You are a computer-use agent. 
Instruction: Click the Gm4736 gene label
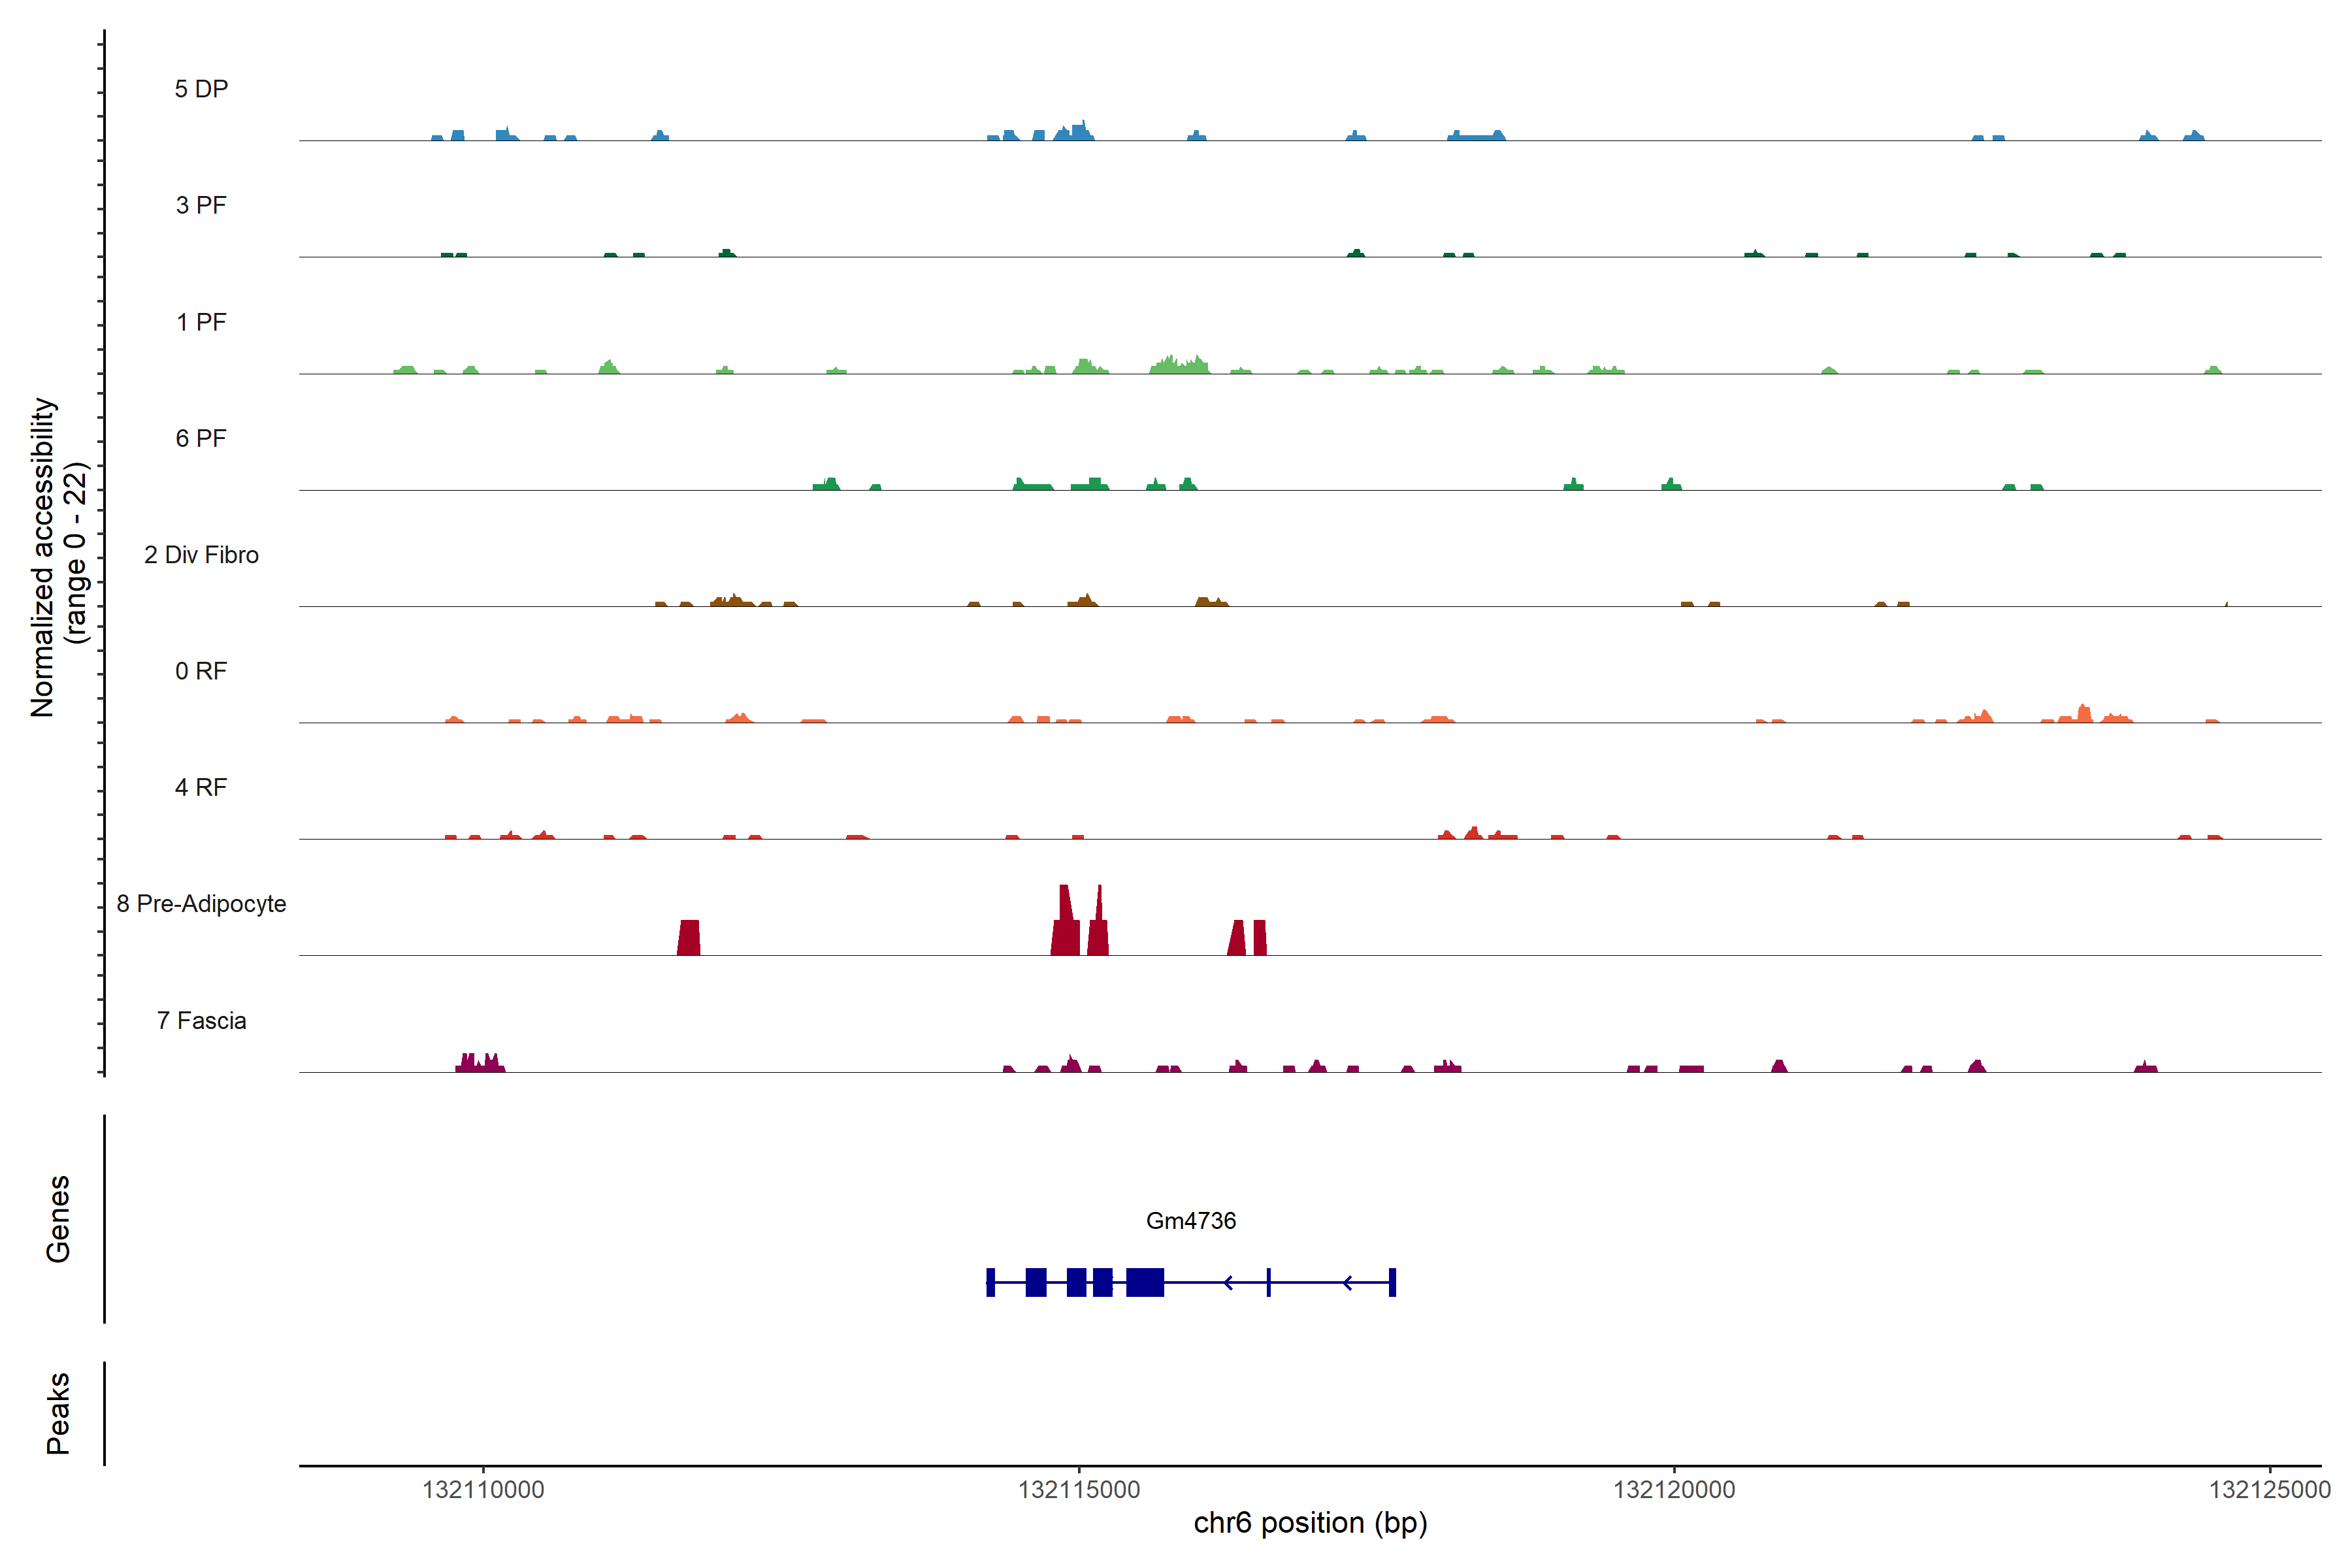(x=1190, y=1220)
